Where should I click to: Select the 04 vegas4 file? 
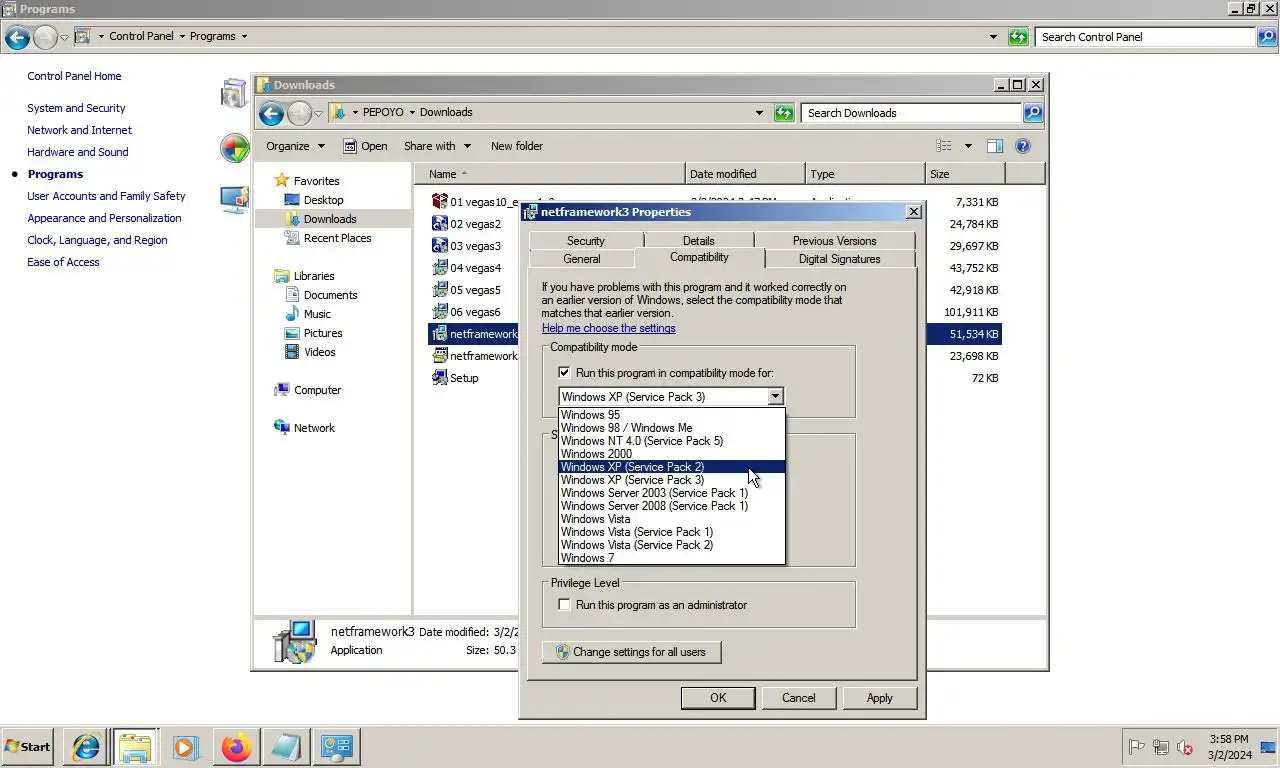click(466, 268)
